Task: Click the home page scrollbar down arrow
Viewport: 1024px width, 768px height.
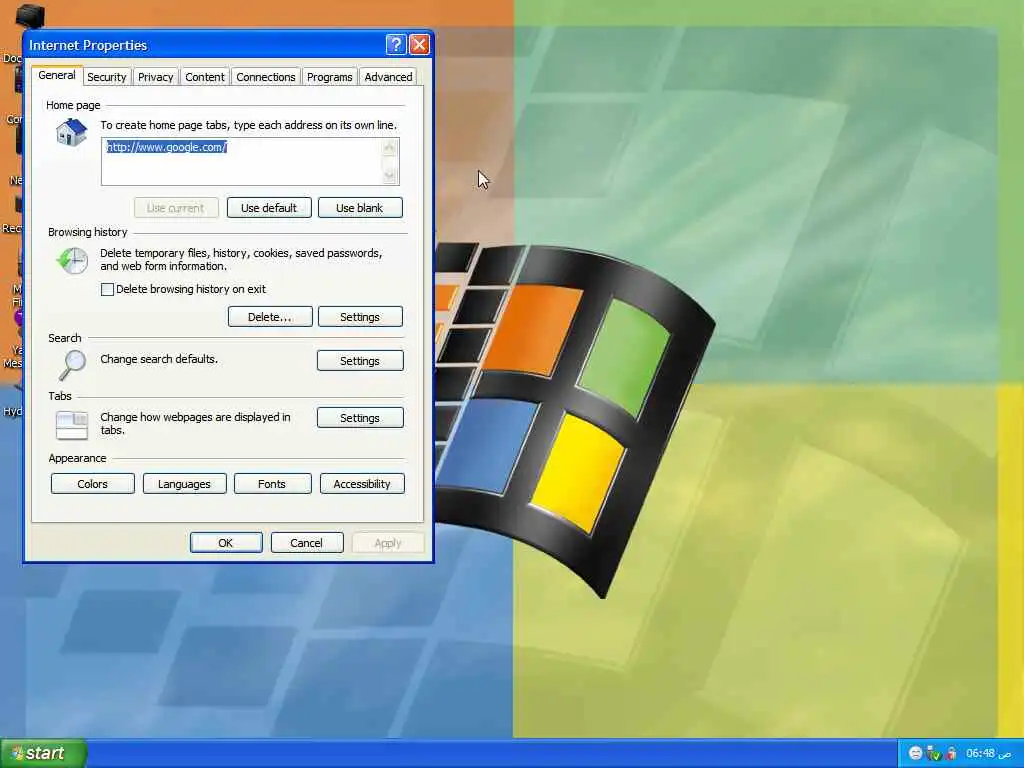Action: coord(389,174)
